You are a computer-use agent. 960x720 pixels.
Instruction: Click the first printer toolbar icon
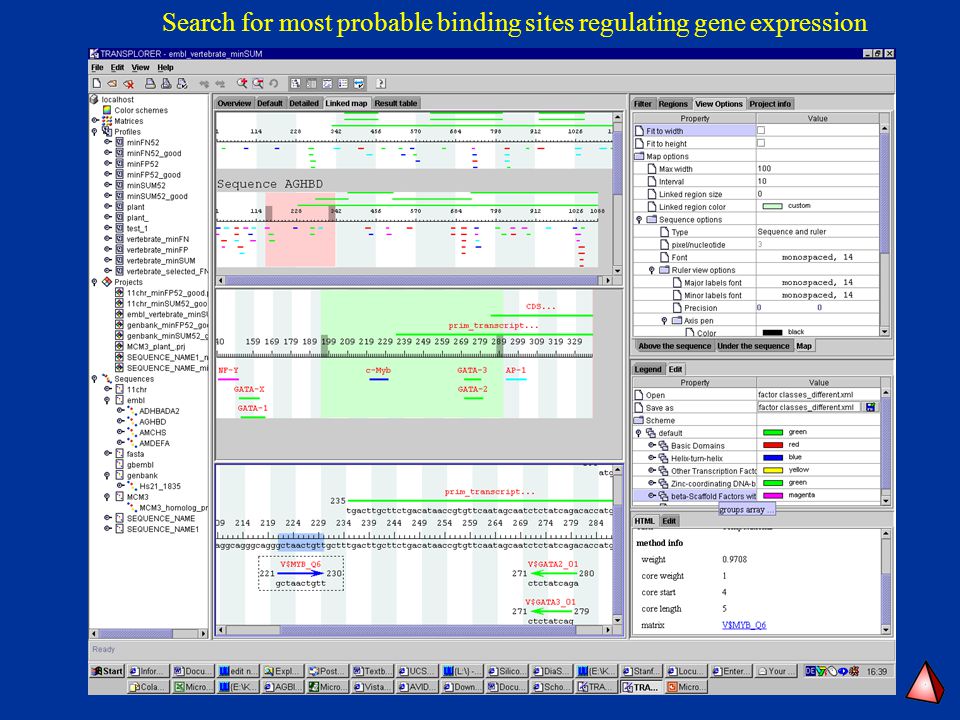pyautogui.click(x=150, y=83)
